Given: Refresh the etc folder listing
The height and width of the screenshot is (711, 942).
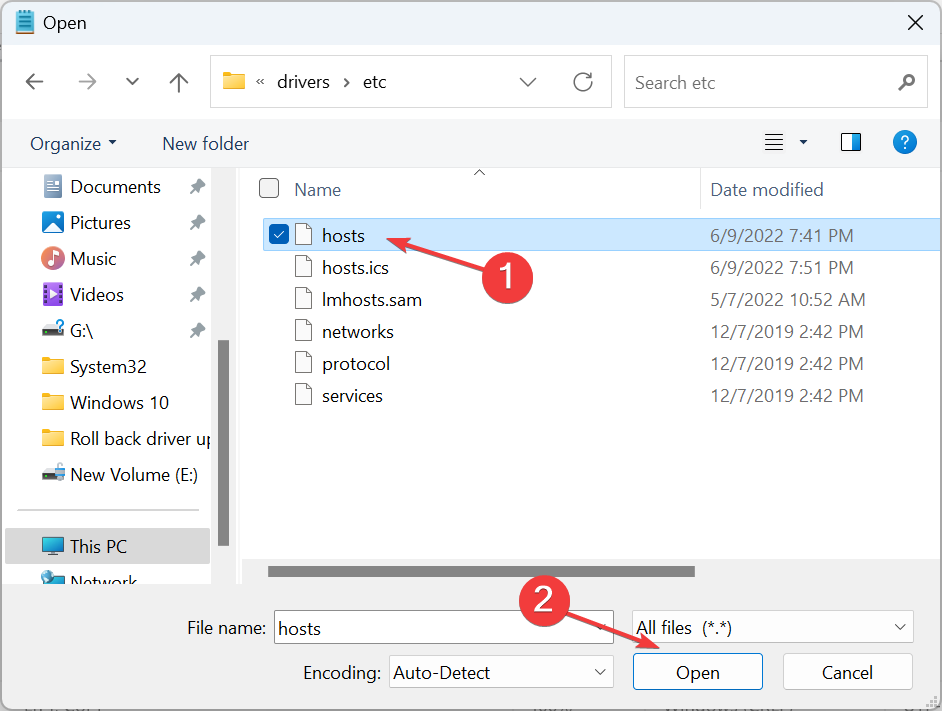Looking at the screenshot, I should pos(582,82).
